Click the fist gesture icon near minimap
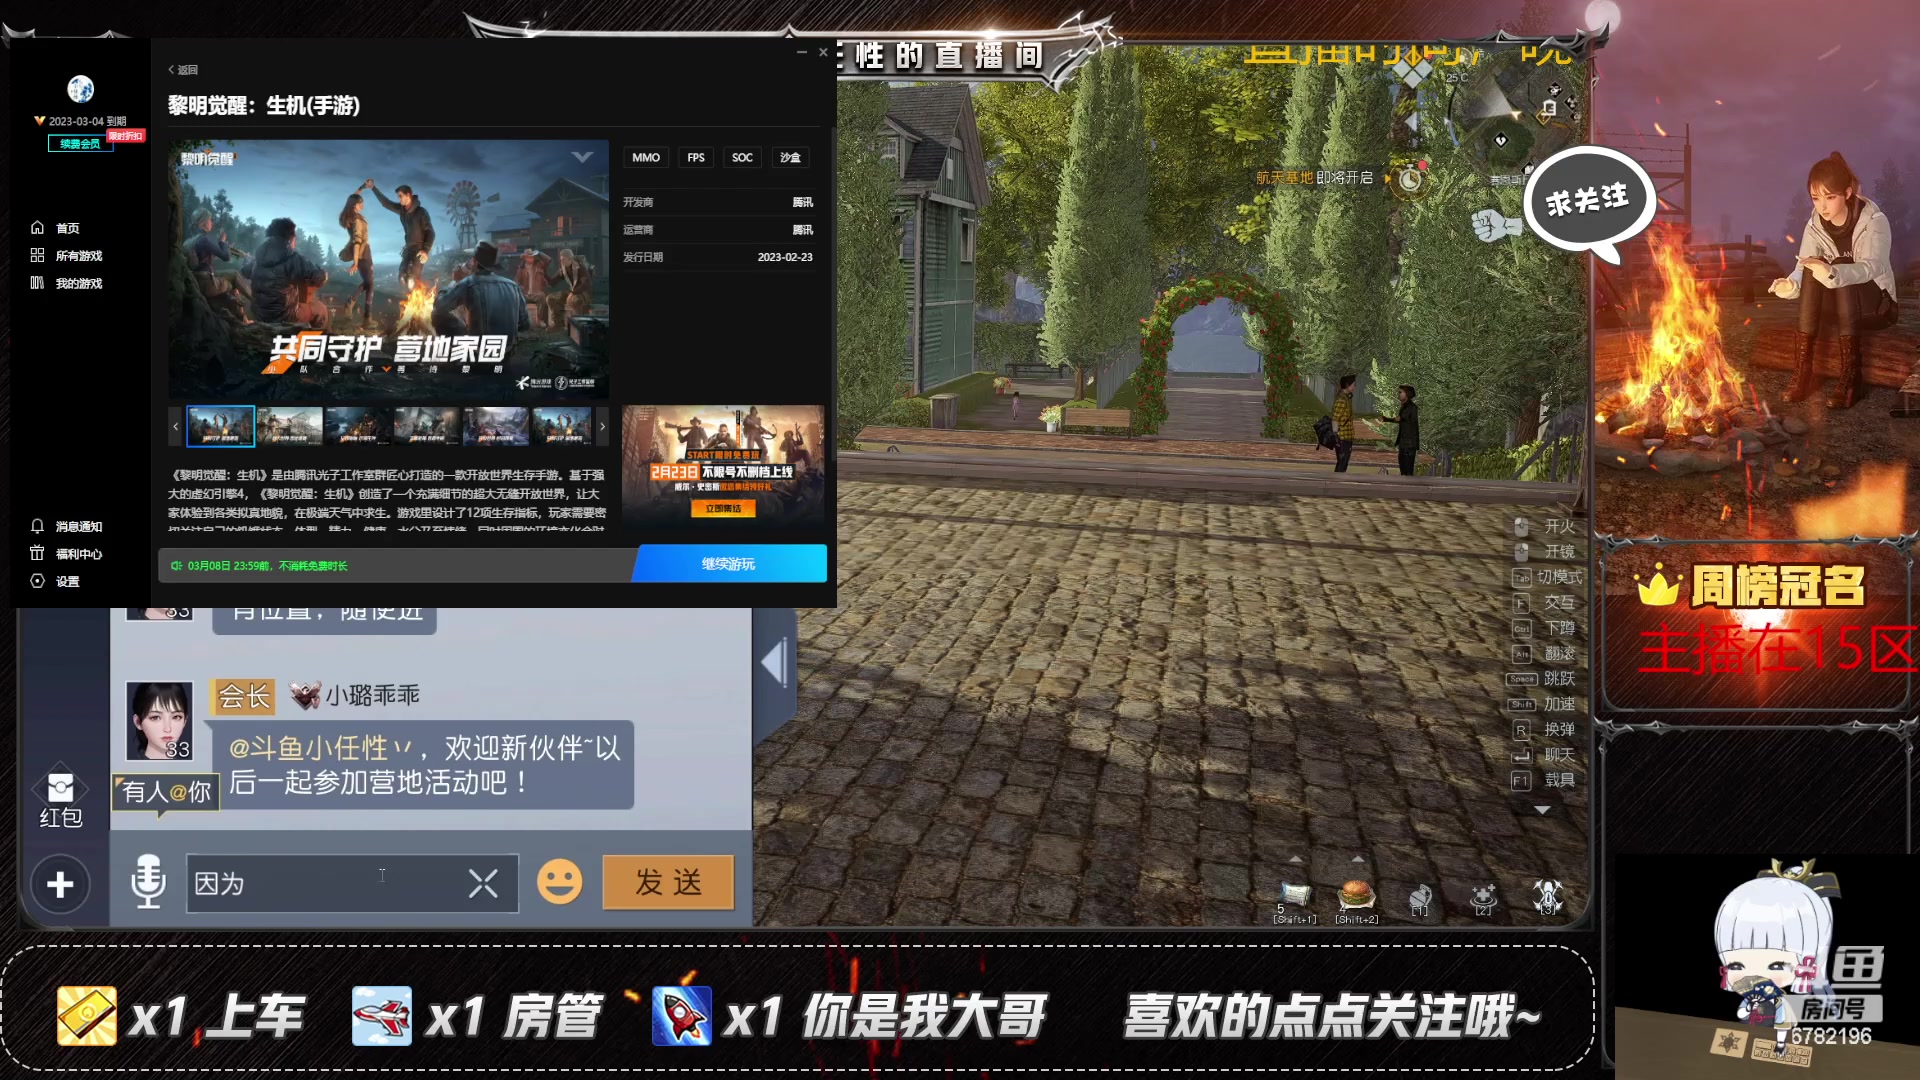1920x1080 pixels. click(x=1494, y=224)
